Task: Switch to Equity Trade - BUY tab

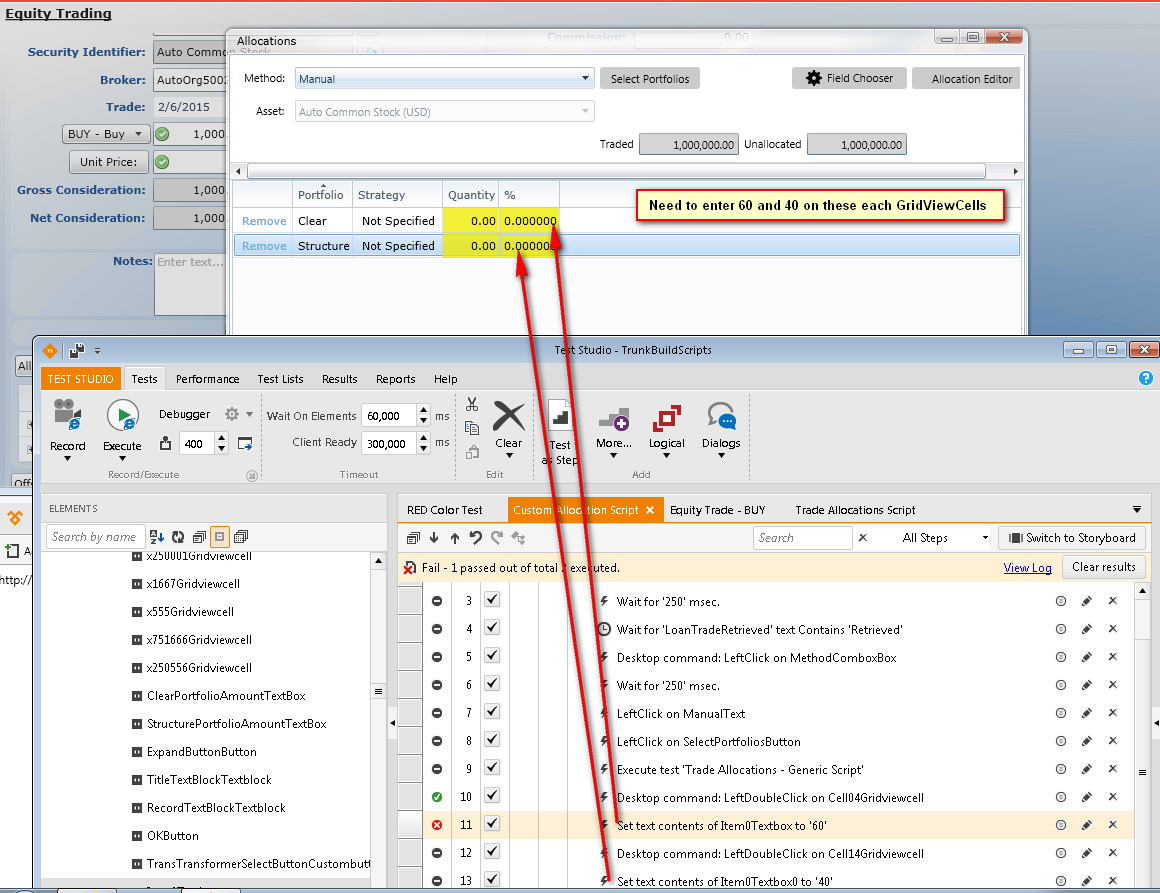Action: (x=718, y=510)
